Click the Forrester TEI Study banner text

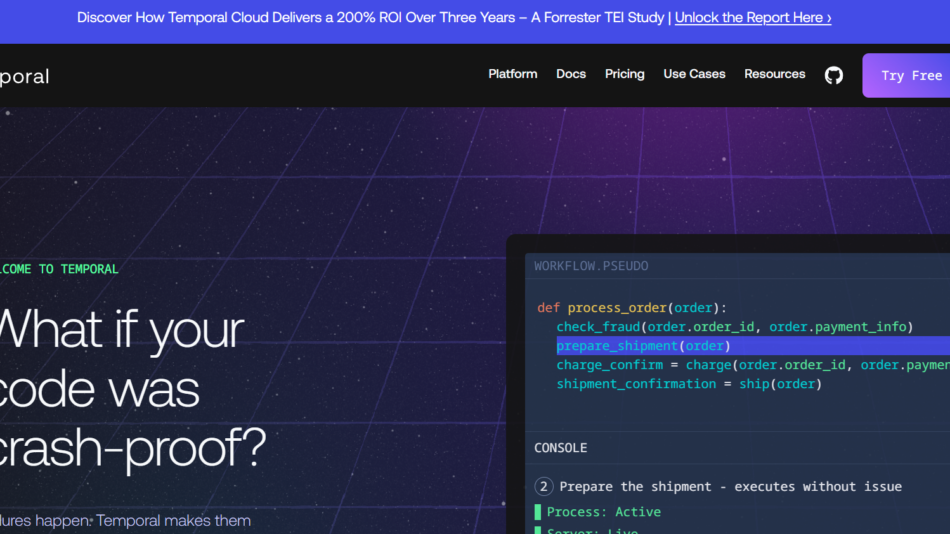370,18
